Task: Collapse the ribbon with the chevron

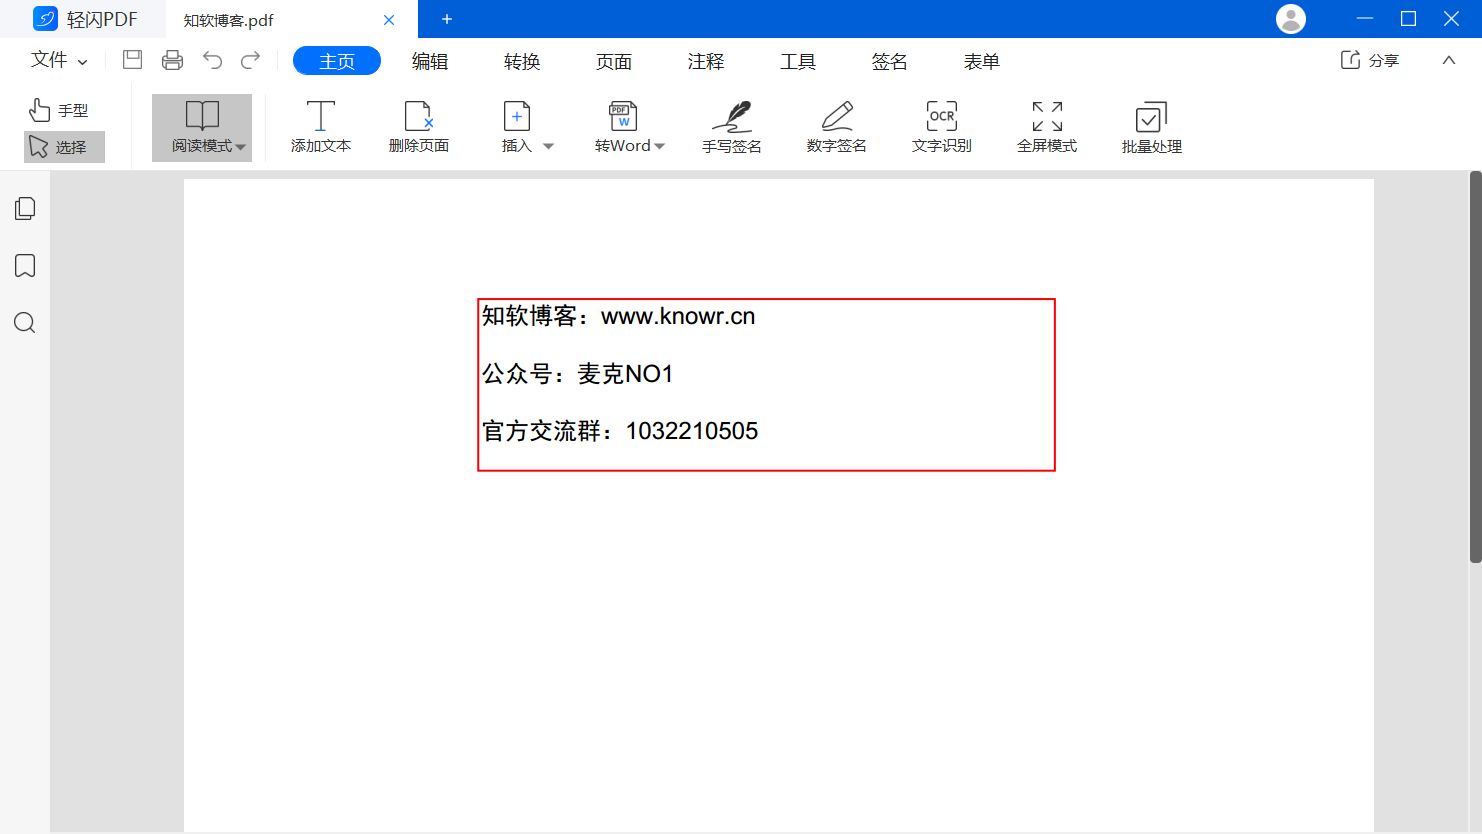Action: pos(1449,60)
